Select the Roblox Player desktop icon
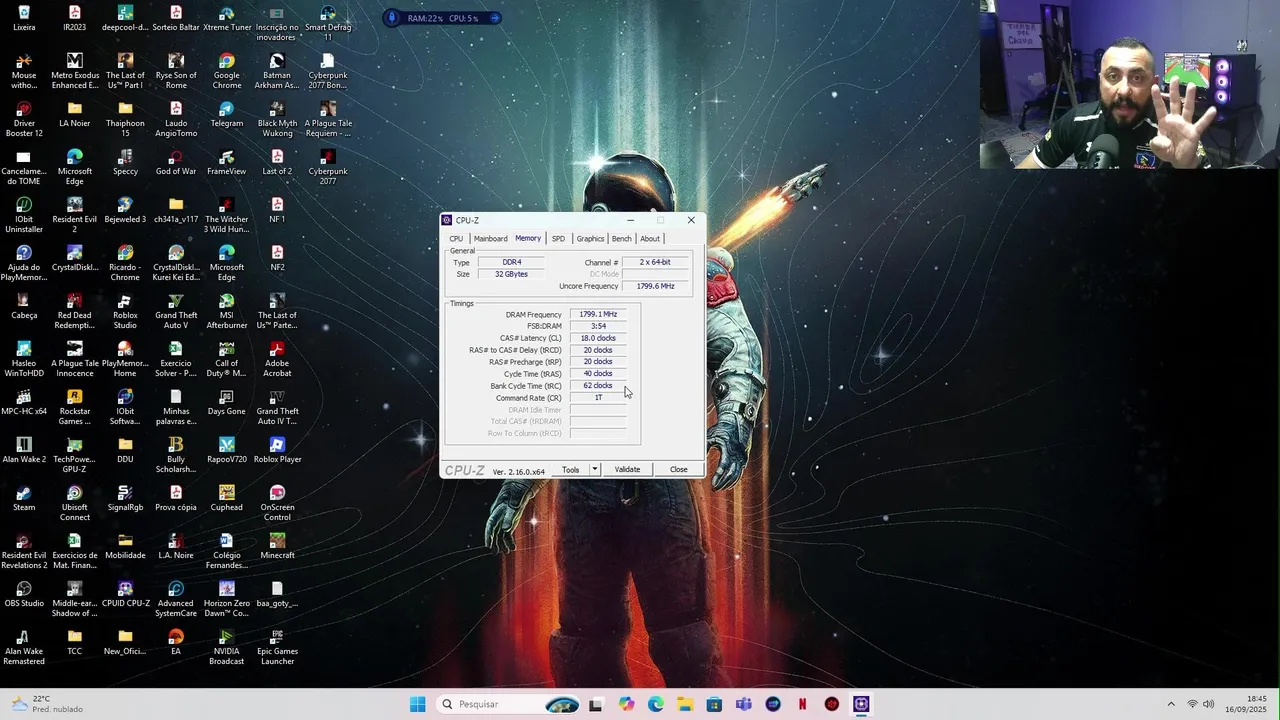Image resolution: width=1280 pixels, height=720 pixels. 277,451
